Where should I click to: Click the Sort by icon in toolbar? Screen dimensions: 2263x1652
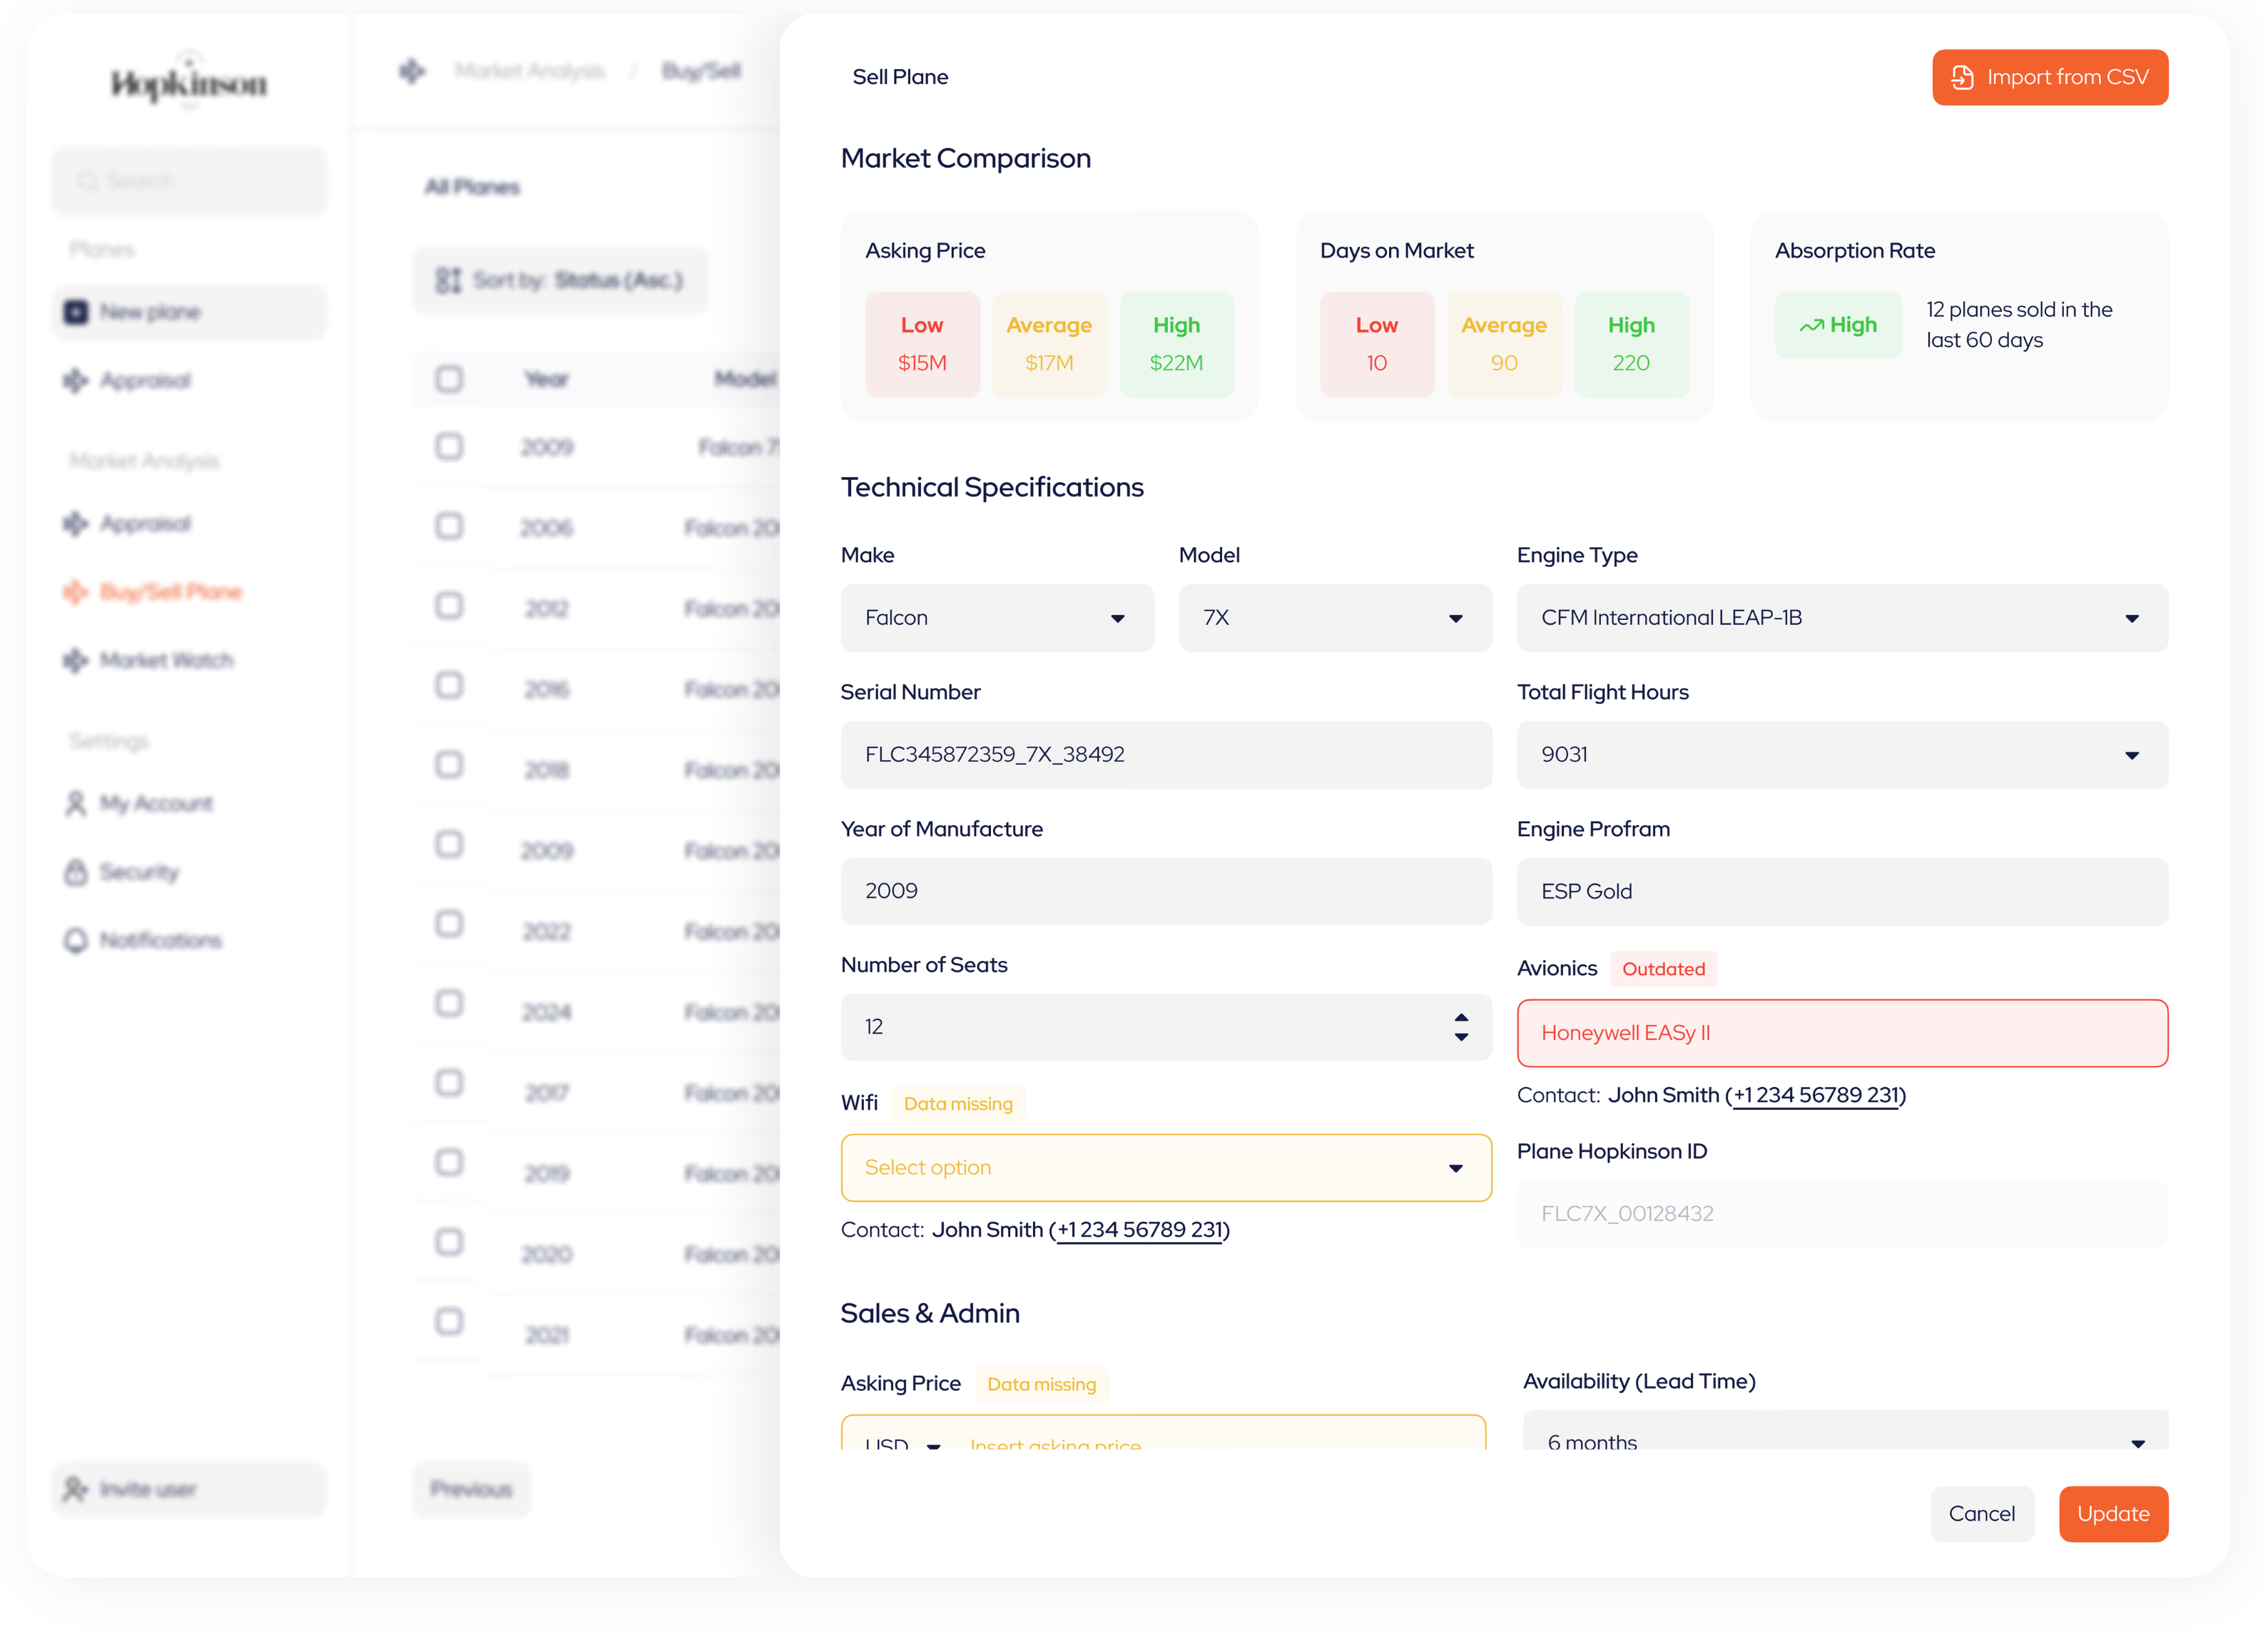pyautogui.click(x=448, y=281)
